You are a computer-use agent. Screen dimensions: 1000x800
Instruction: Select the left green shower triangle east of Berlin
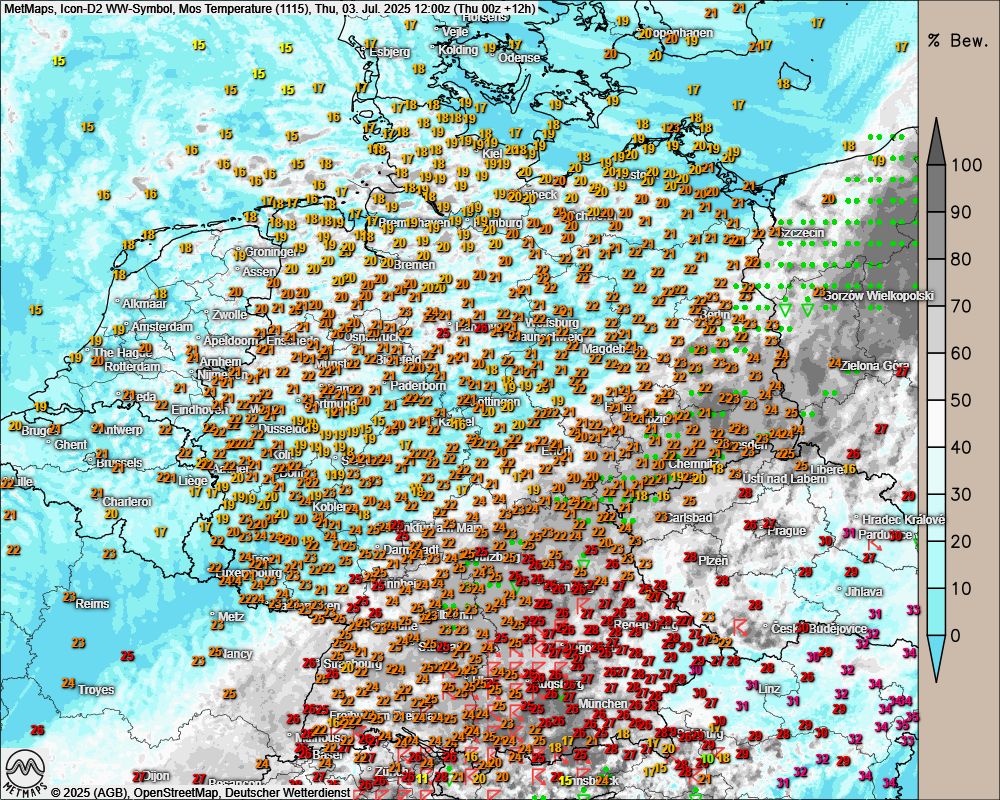[x=786, y=310]
